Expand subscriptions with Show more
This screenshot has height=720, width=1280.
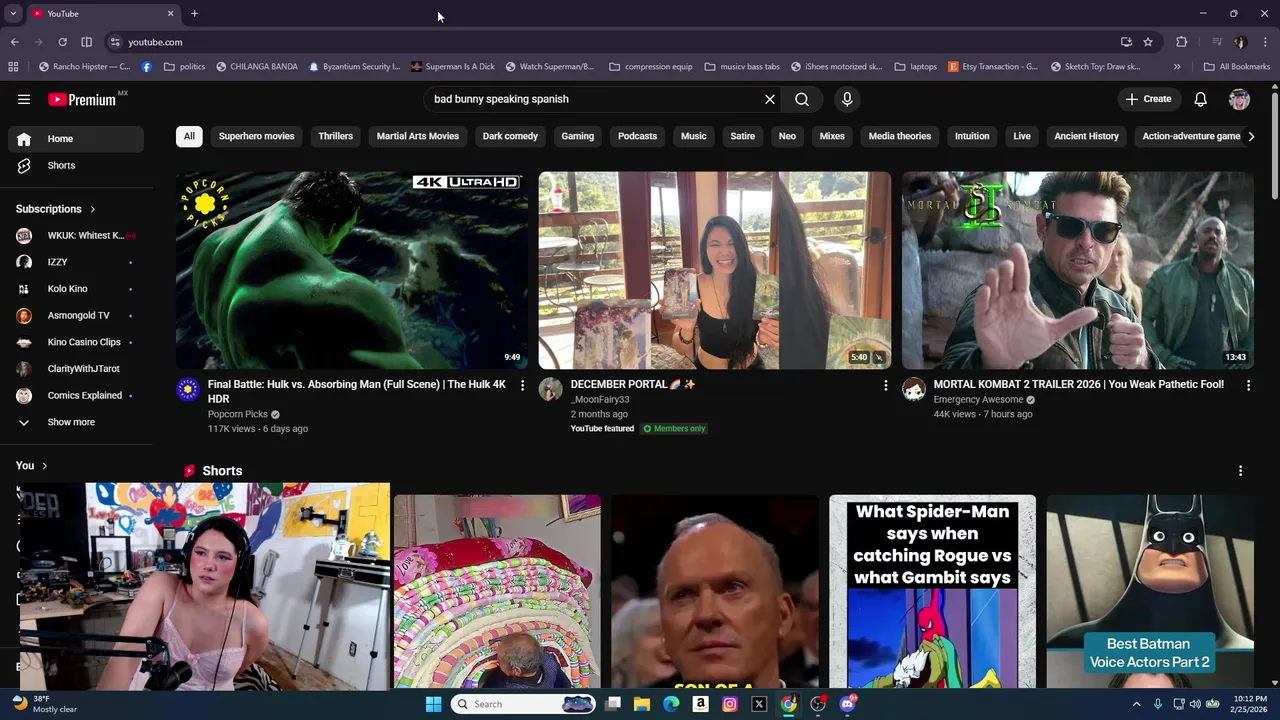click(x=76, y=422)
